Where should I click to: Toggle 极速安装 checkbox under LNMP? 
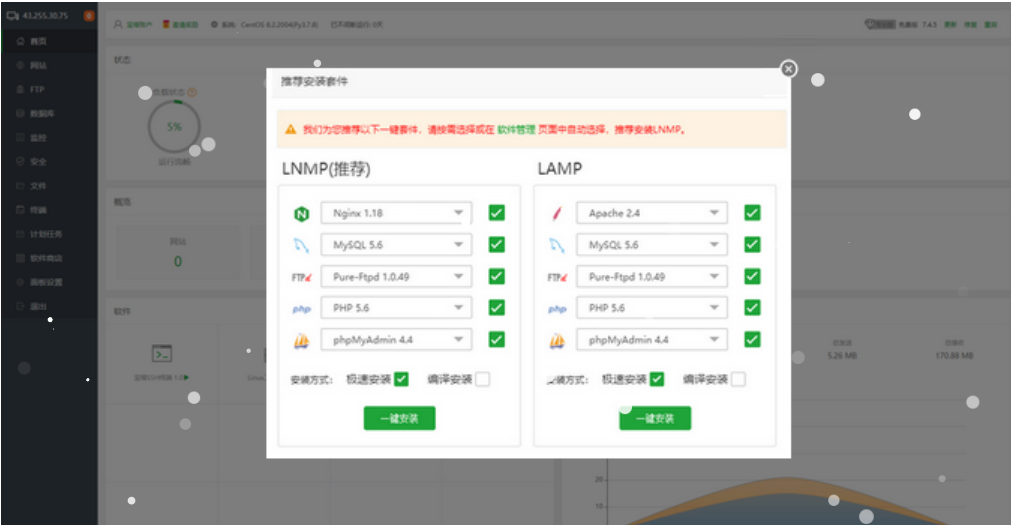(401, 379)
